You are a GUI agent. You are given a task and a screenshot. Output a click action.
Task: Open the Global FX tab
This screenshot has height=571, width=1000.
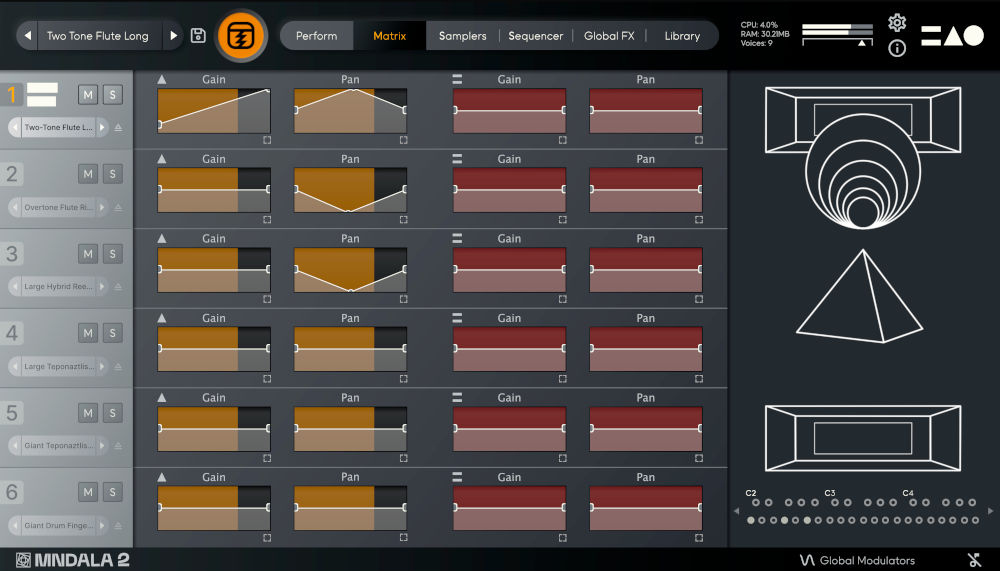point(609,36)
